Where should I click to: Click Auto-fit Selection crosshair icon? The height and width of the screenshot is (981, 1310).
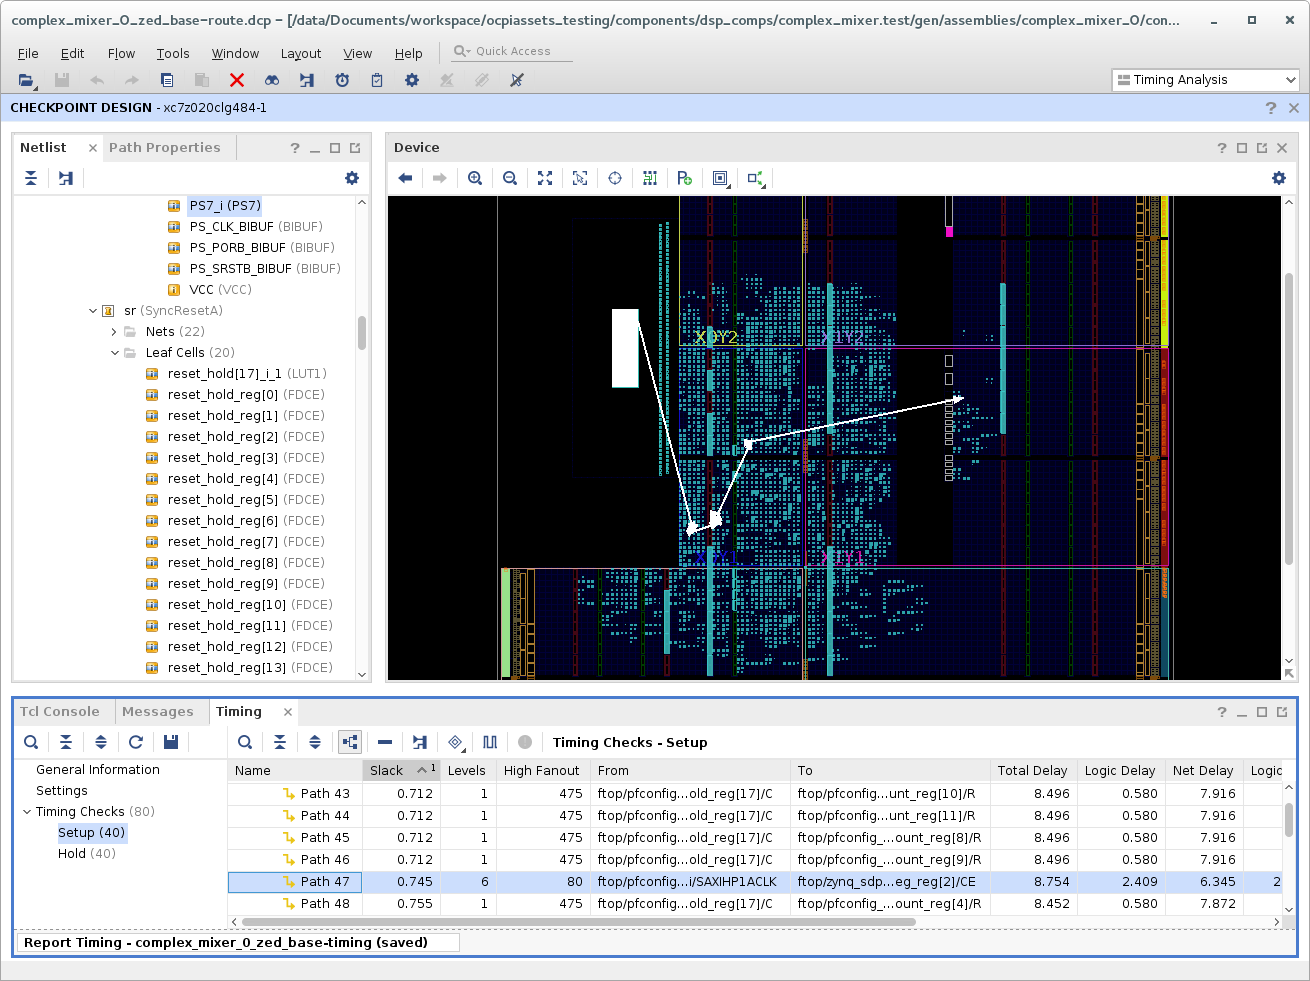pyautogui.click(x=615, y=178)
